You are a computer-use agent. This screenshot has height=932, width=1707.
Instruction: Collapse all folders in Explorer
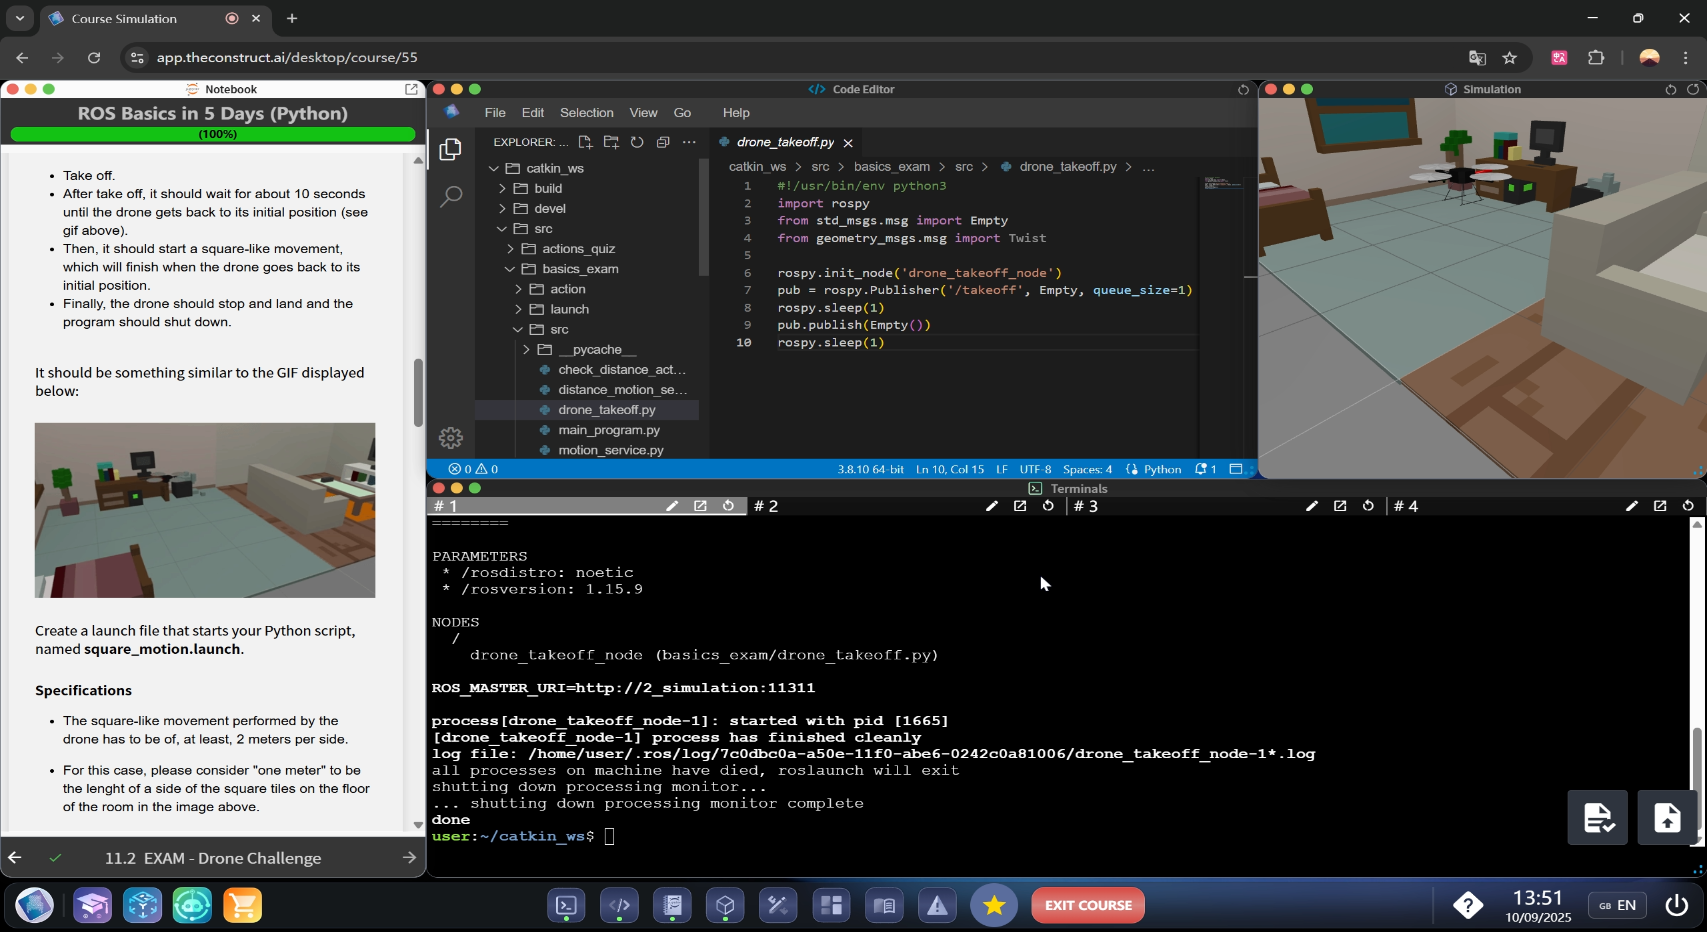pos(663,142)
